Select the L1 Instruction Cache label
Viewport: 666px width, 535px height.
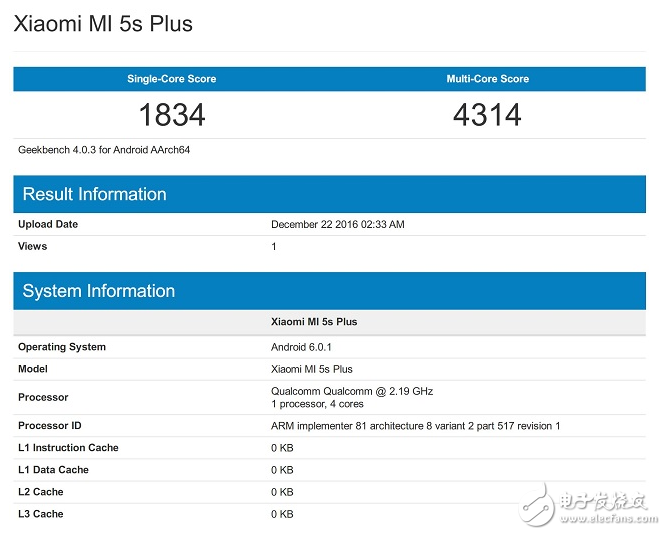coord(68,448)
